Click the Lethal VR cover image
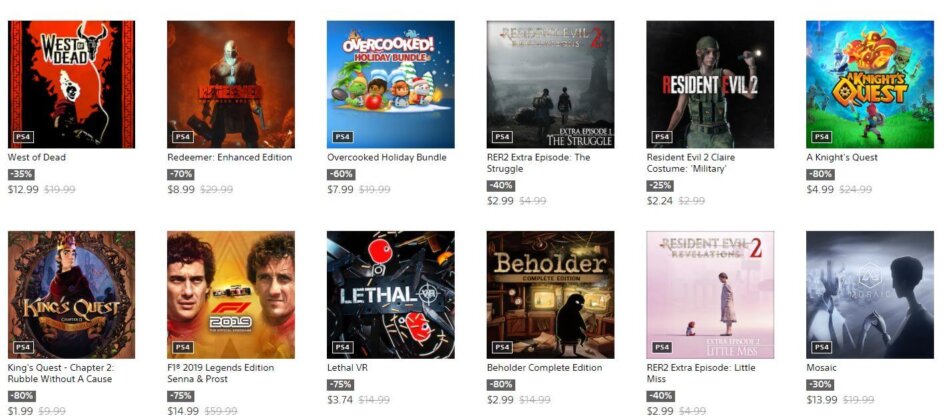Viewport: 950px width, 420px height. coord(391,295)
